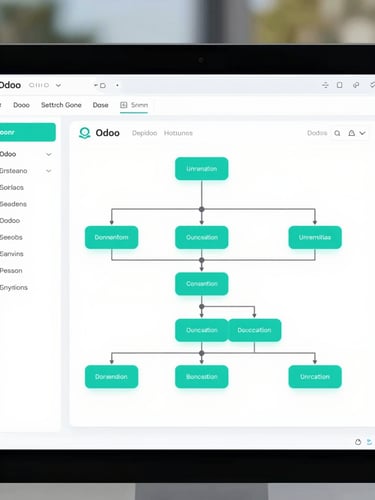Select the Dose tab
Image resolution: width=375 pixels, height=500 pixels.
click(x=100, y=105)
